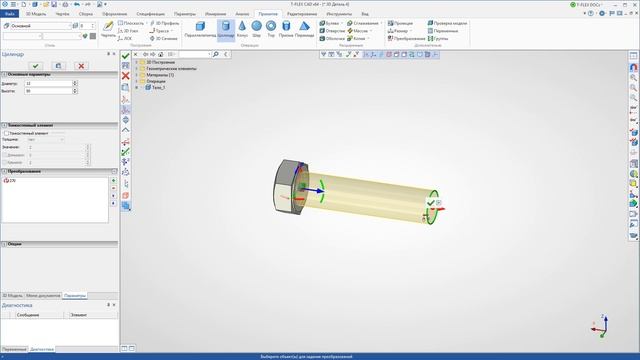Click the 3D Профиль tool
The width and height of the screenshot is (640, 360).
tap(164, 23)
